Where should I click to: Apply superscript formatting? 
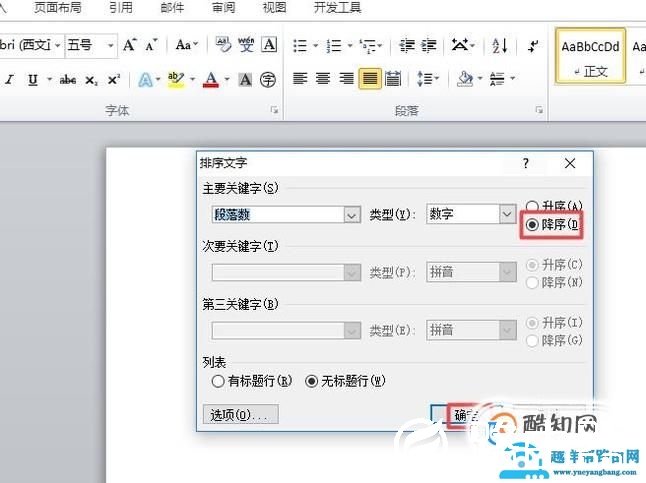tap(114, 79)
